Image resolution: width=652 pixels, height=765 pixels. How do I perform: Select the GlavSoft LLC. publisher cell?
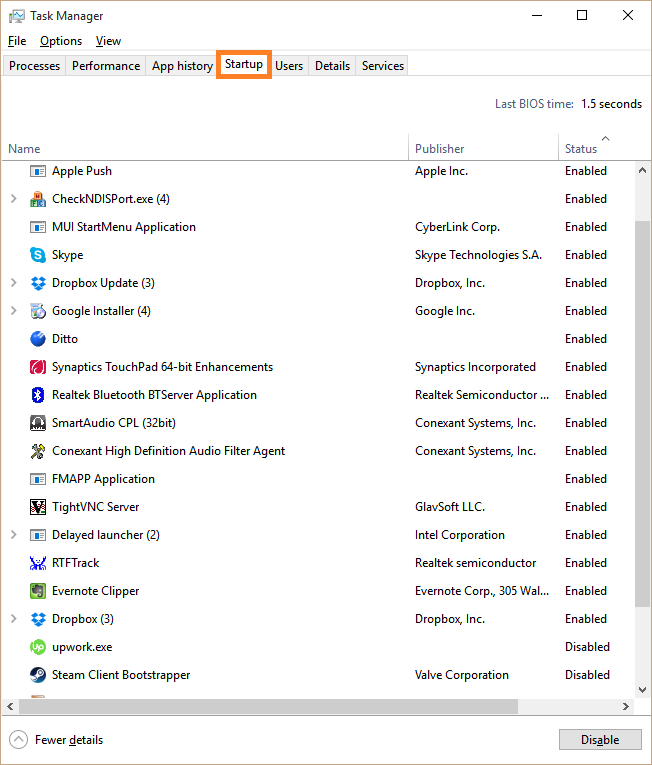(450, 507)
